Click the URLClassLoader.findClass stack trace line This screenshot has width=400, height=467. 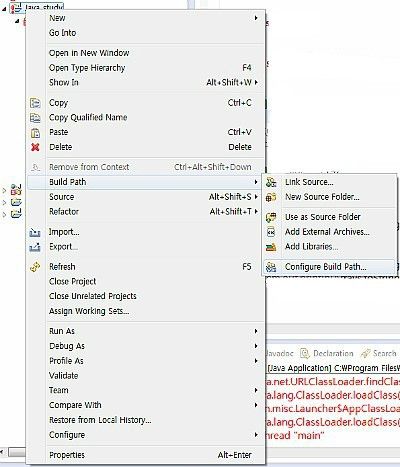(333, 382)
